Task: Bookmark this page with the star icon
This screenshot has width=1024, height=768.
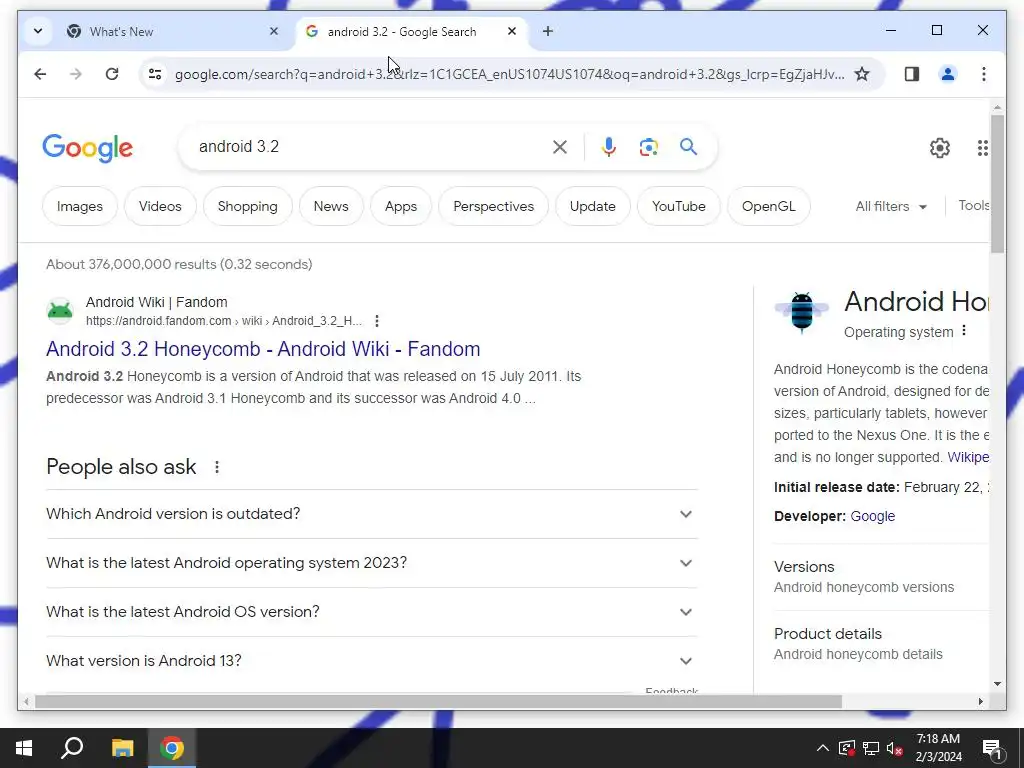Action: click(862, 74)
